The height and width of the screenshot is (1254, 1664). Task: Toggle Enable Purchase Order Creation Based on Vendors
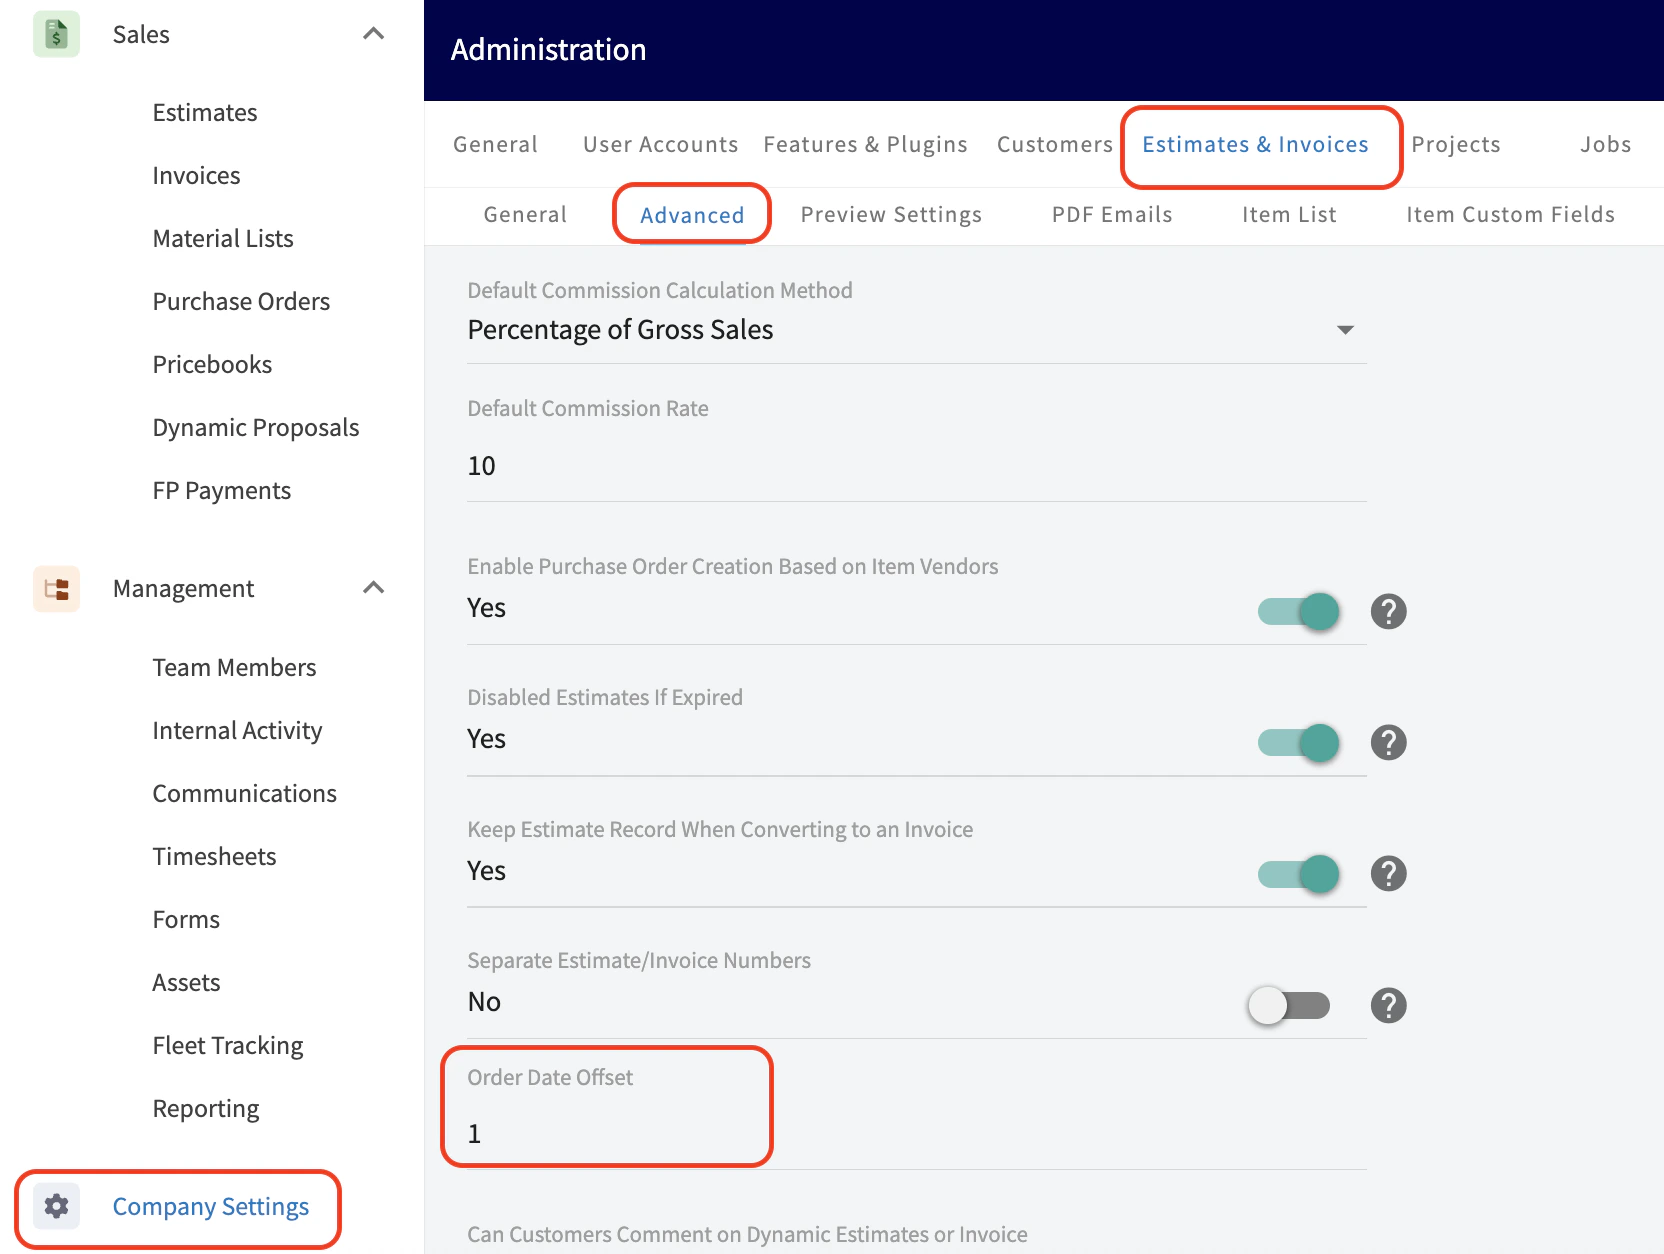click(x=1298, y=611)
